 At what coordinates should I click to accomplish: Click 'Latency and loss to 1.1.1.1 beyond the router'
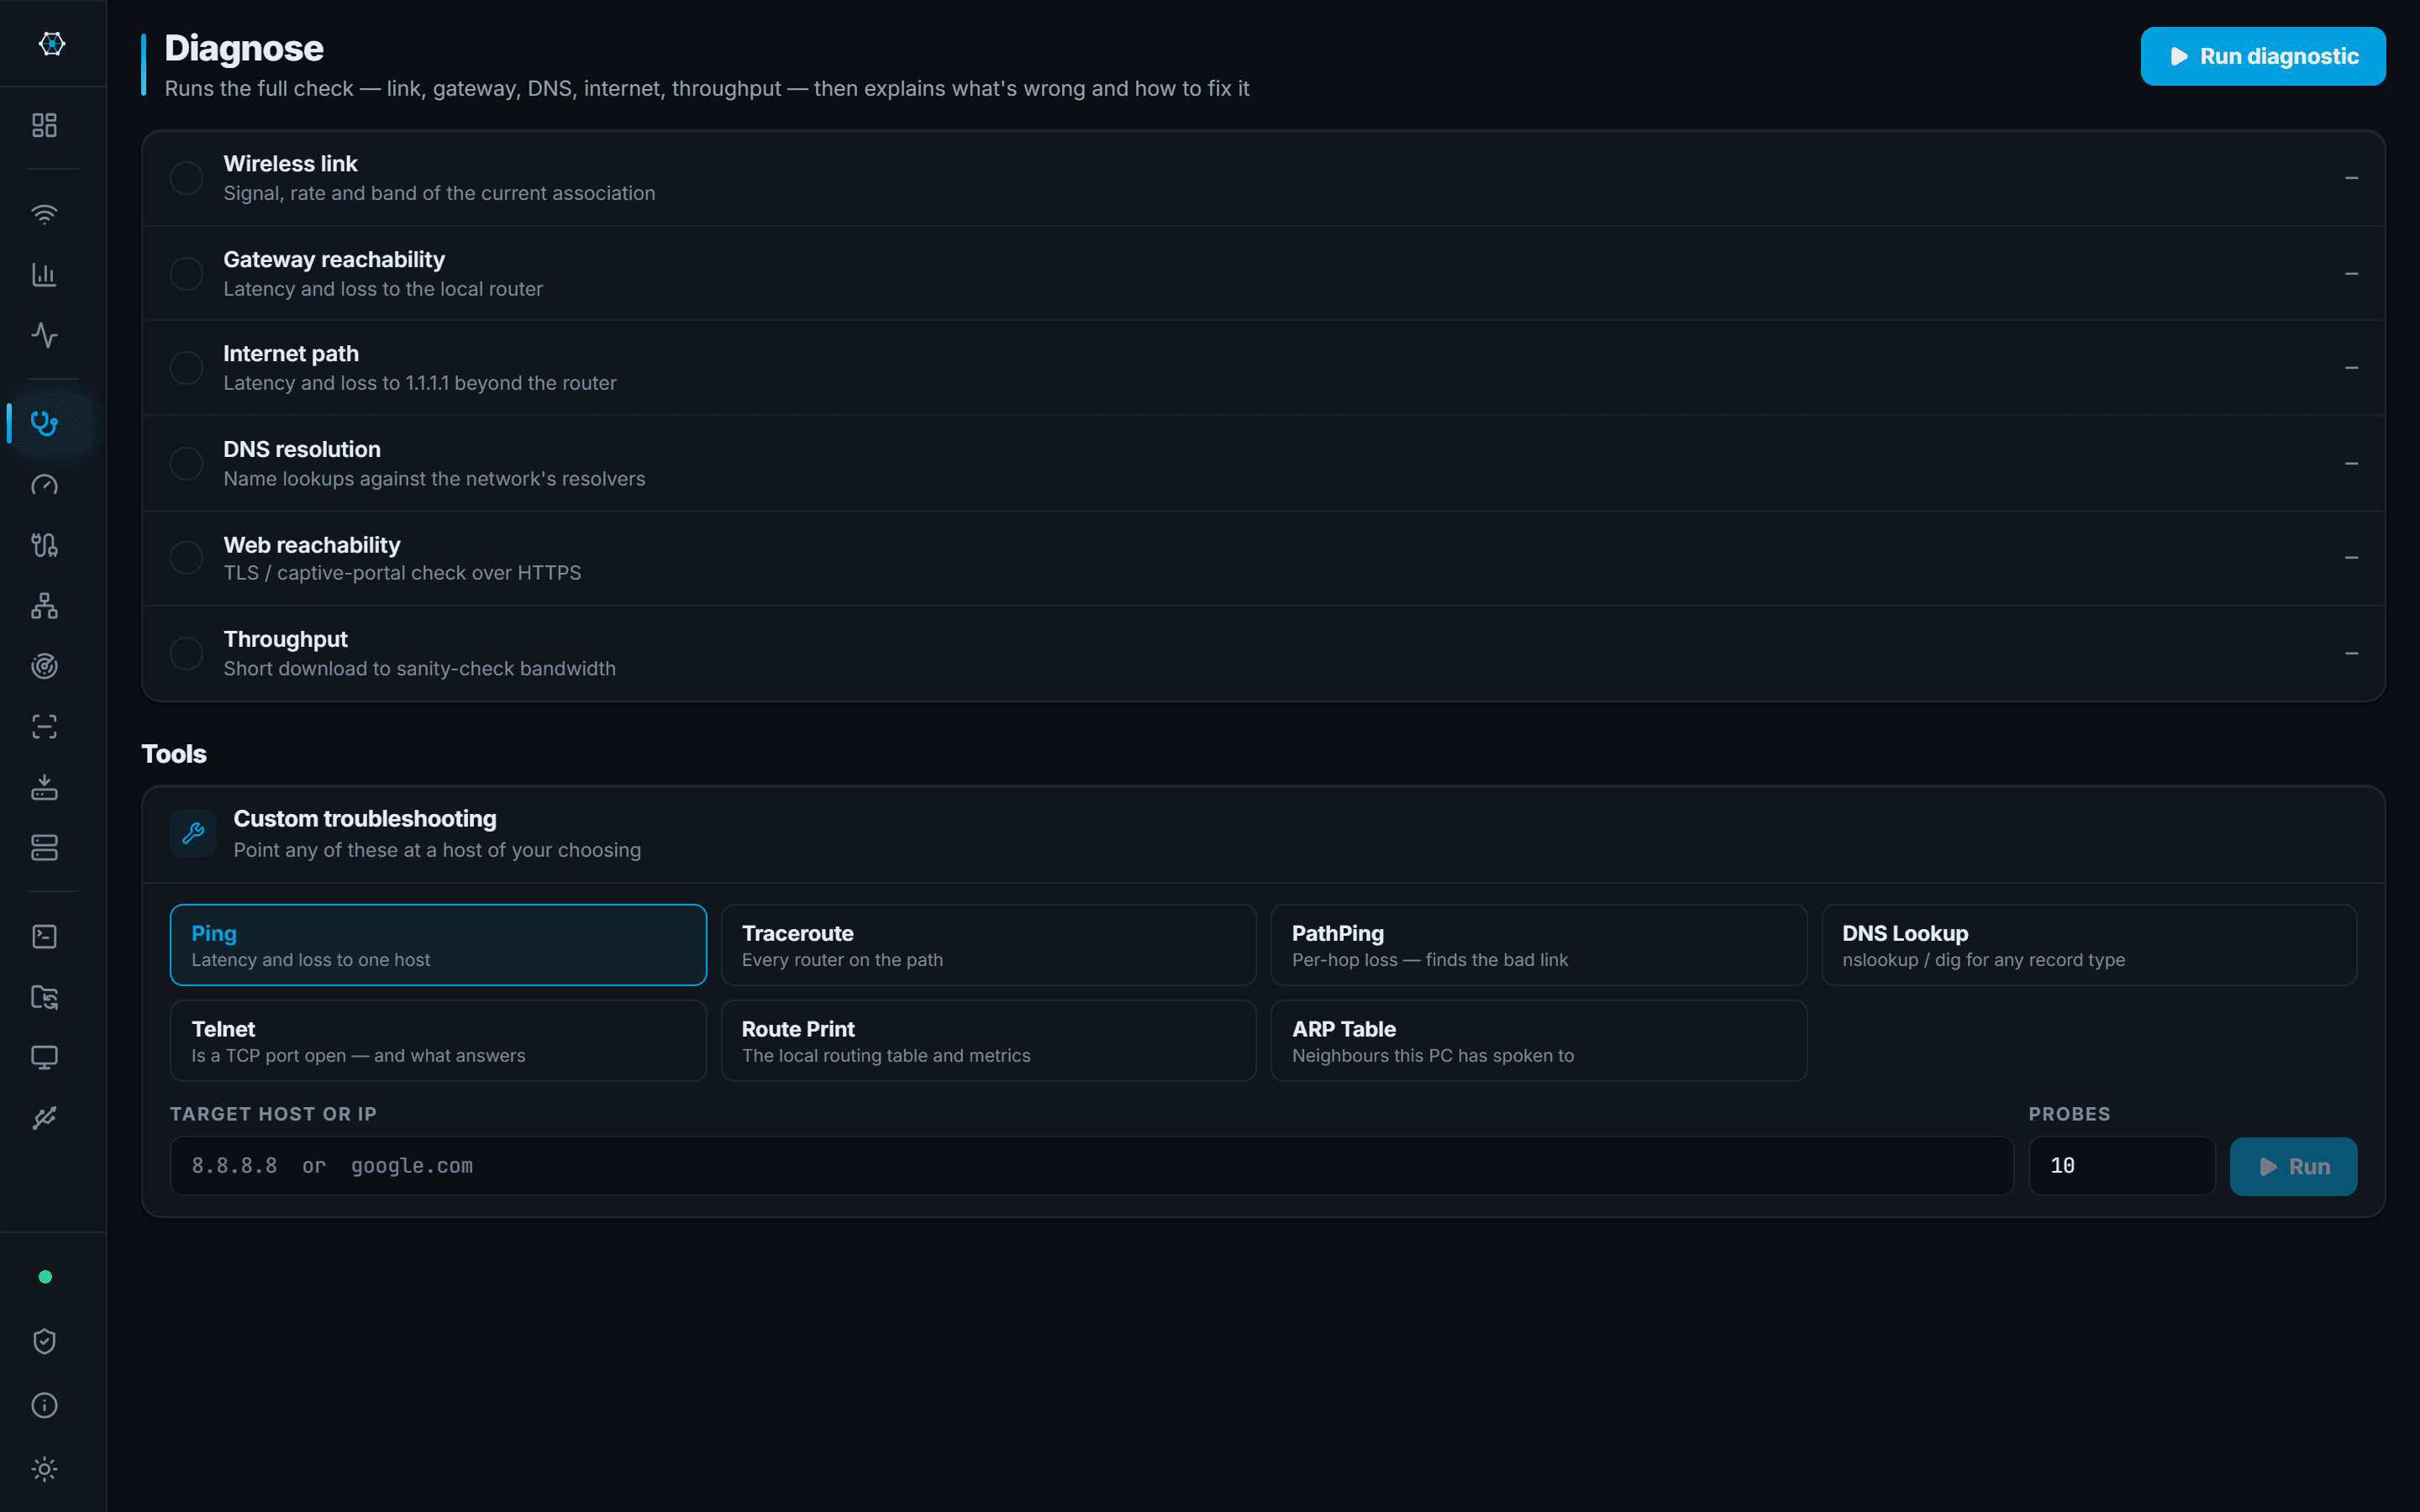click(420, 383)
